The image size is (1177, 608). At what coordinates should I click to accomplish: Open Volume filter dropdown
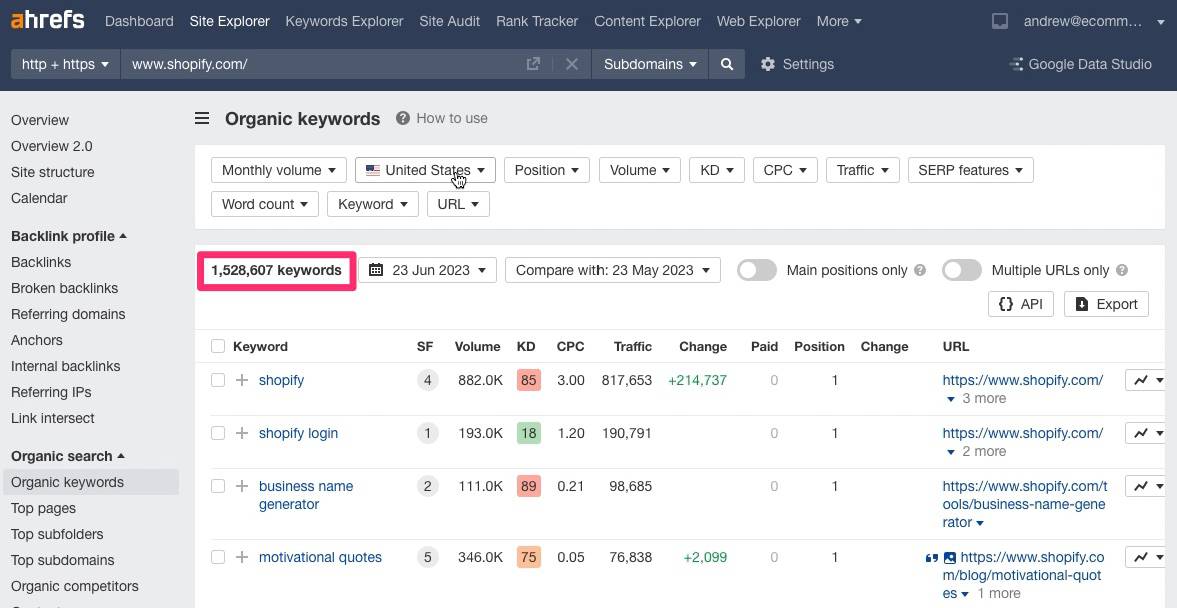click(640, 170)
